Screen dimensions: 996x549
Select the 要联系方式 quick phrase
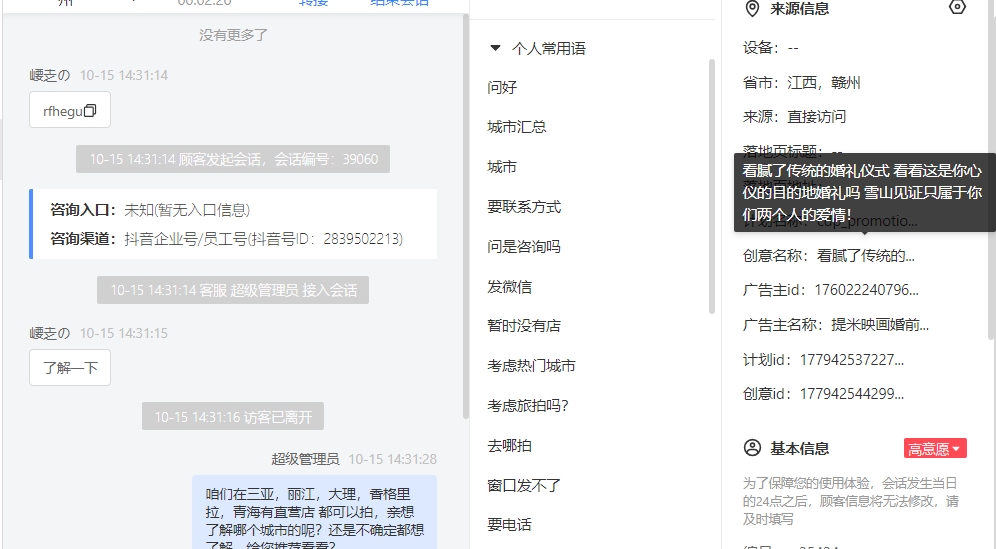tap(524, 207)
